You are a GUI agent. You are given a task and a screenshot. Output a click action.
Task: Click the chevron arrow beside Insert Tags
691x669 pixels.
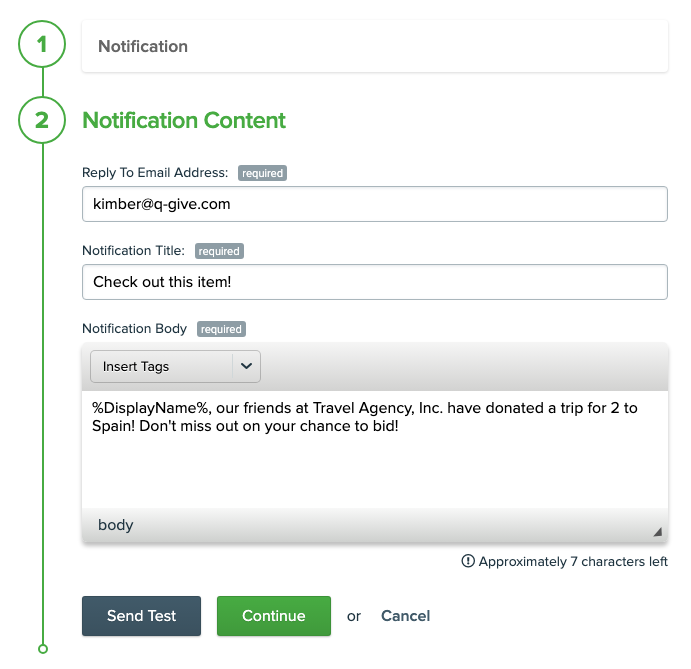[246, 367]
